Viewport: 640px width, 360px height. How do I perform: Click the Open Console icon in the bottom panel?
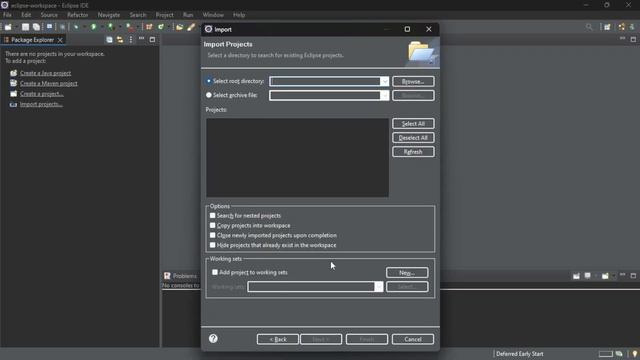pyautogui.click(x=605, y=276)
